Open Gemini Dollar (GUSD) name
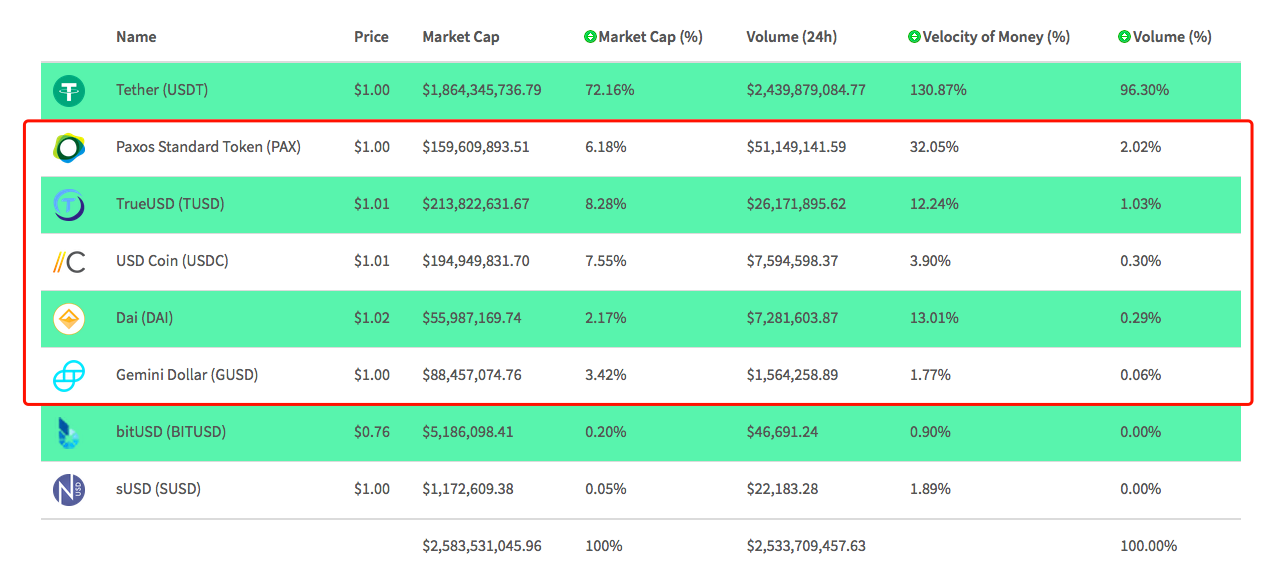 pos(187,375)
